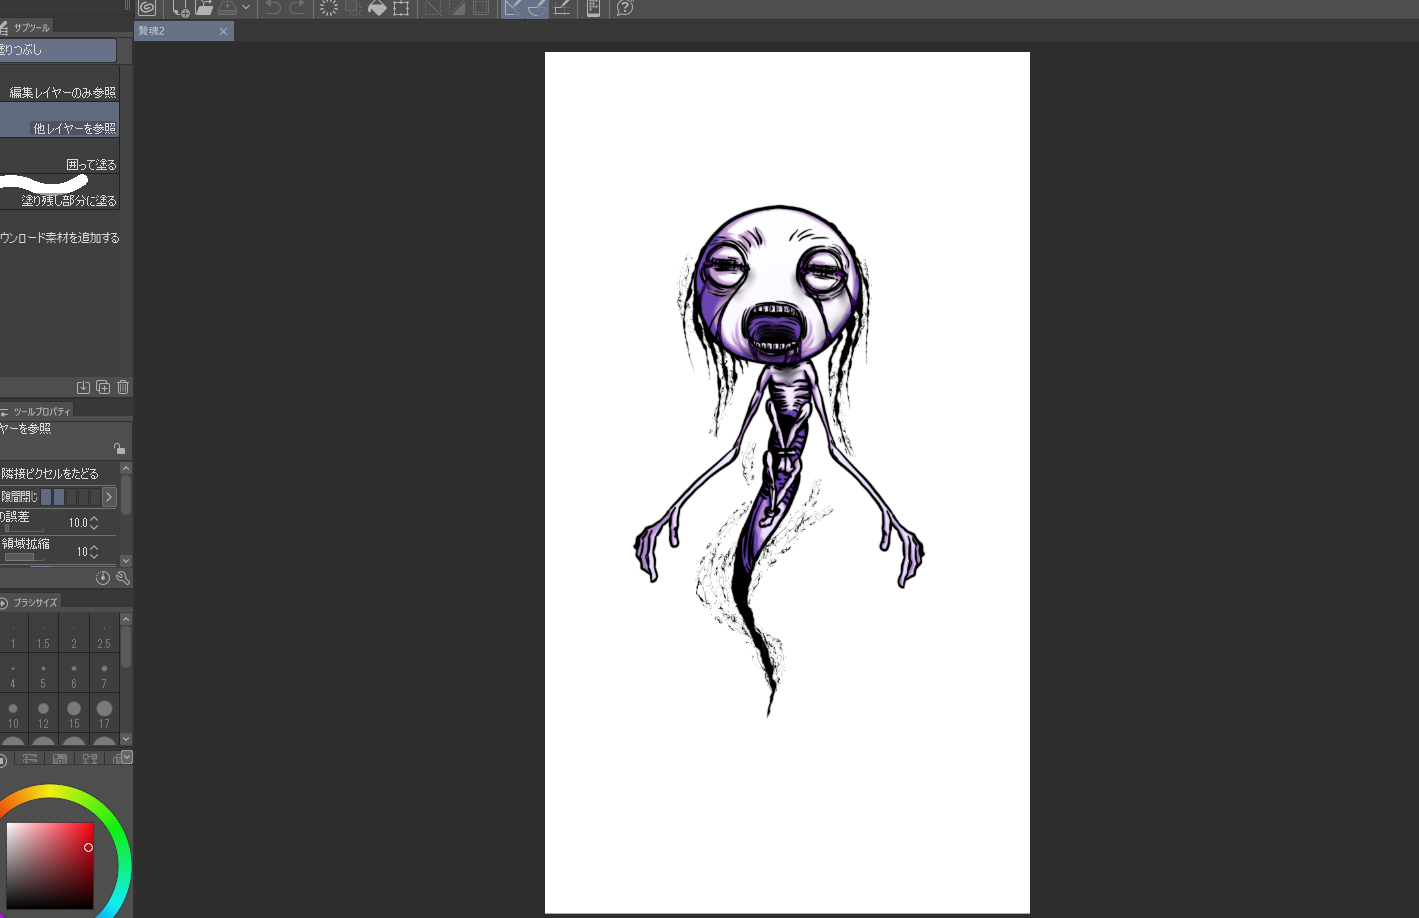
Task: Select the fill bucket toolbar icon
Action: (377, 8)
